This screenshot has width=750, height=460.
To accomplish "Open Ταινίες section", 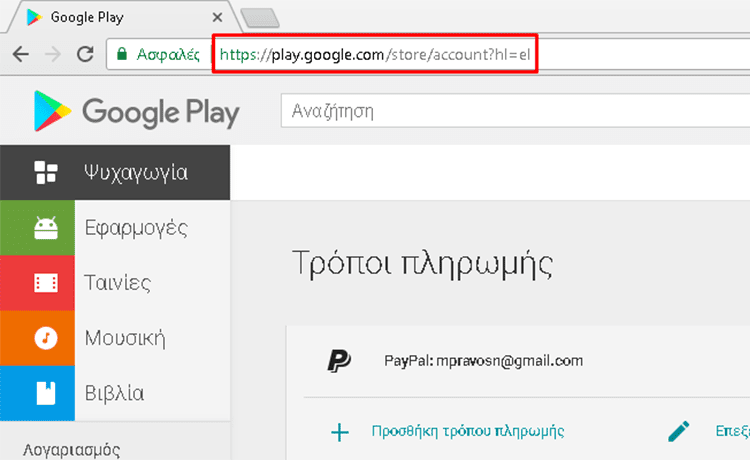I will coord(118,283).
